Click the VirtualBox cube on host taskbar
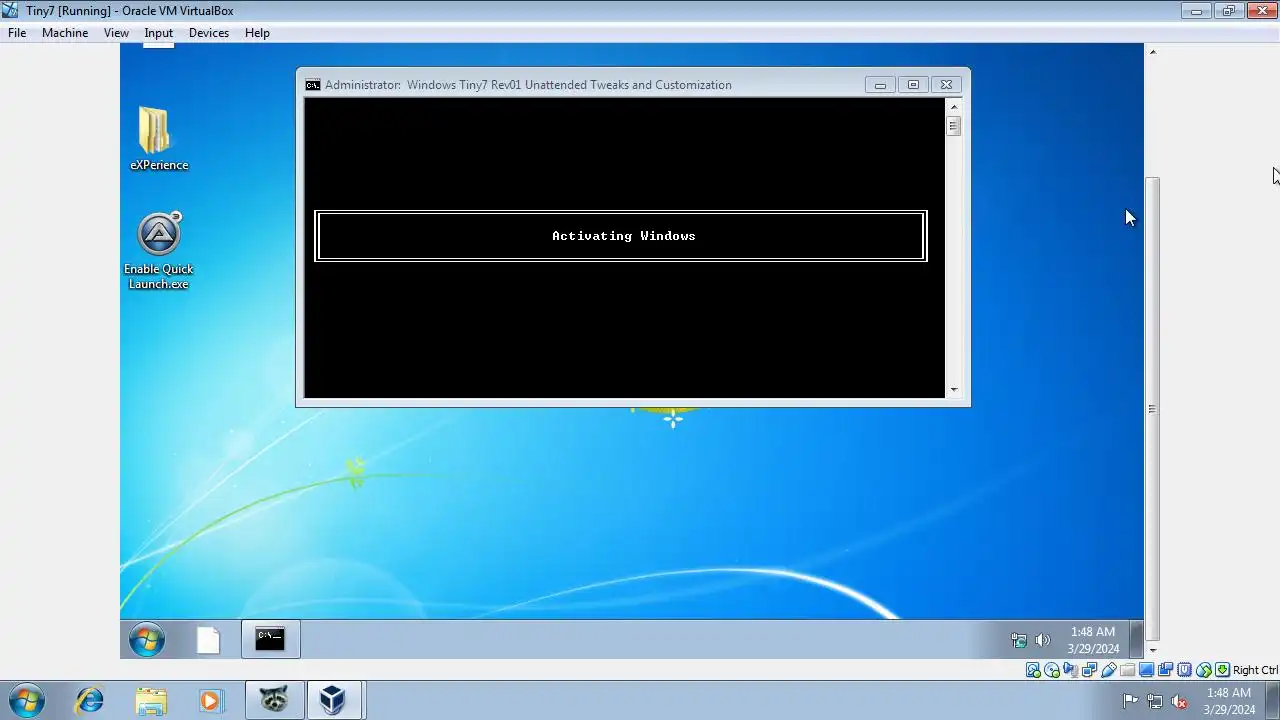The height and width of the screenshot is (720, 1280). click(333, 701)
